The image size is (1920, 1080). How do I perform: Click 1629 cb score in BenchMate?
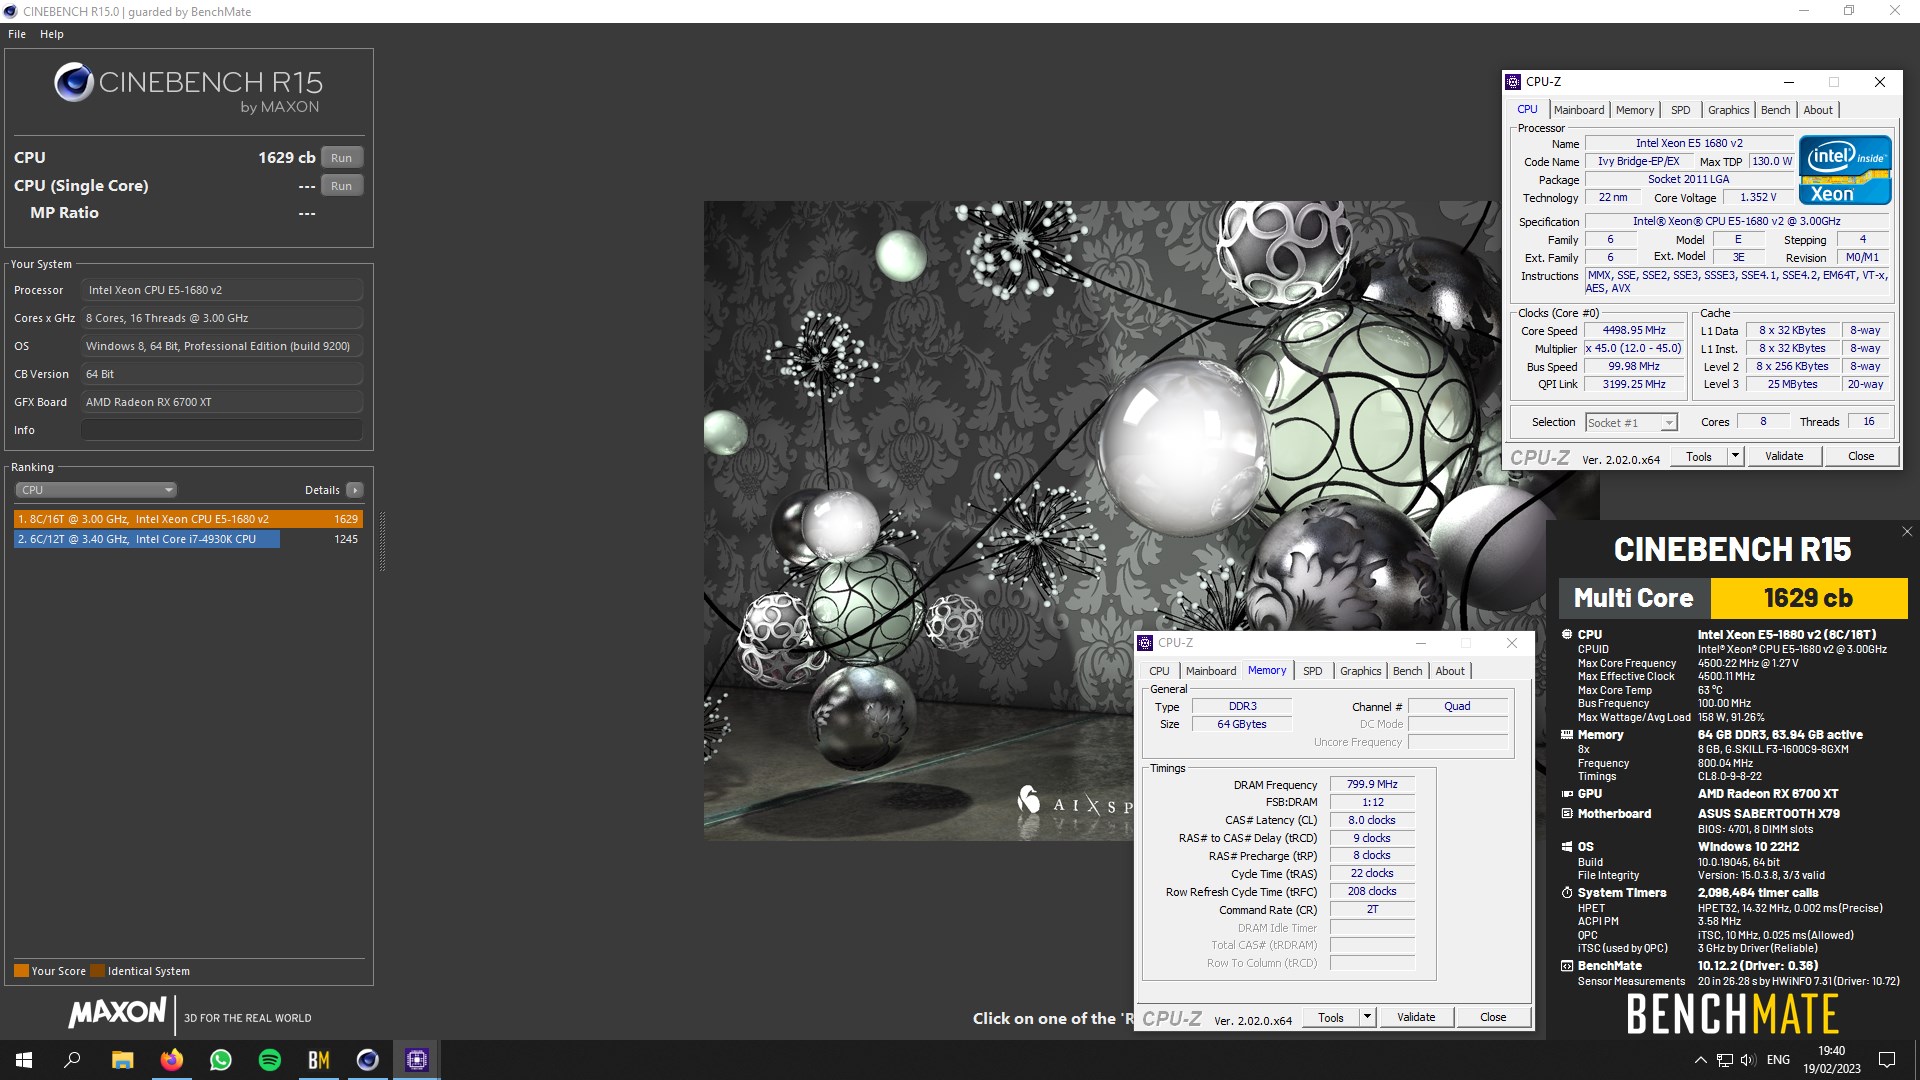point(1808,598)
